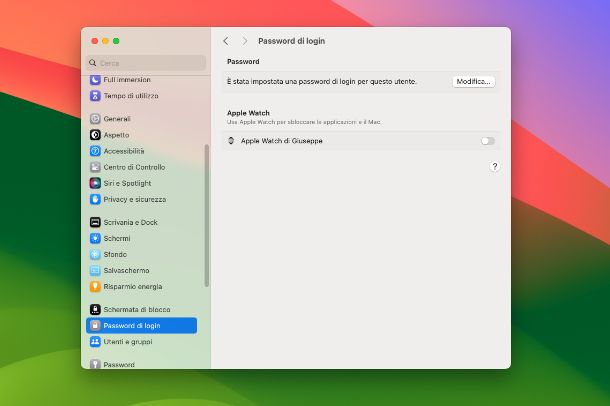The height and width of the screenshot is (406, 610).
Task: Open the Accessibilità icon
Action: (95, 151)
